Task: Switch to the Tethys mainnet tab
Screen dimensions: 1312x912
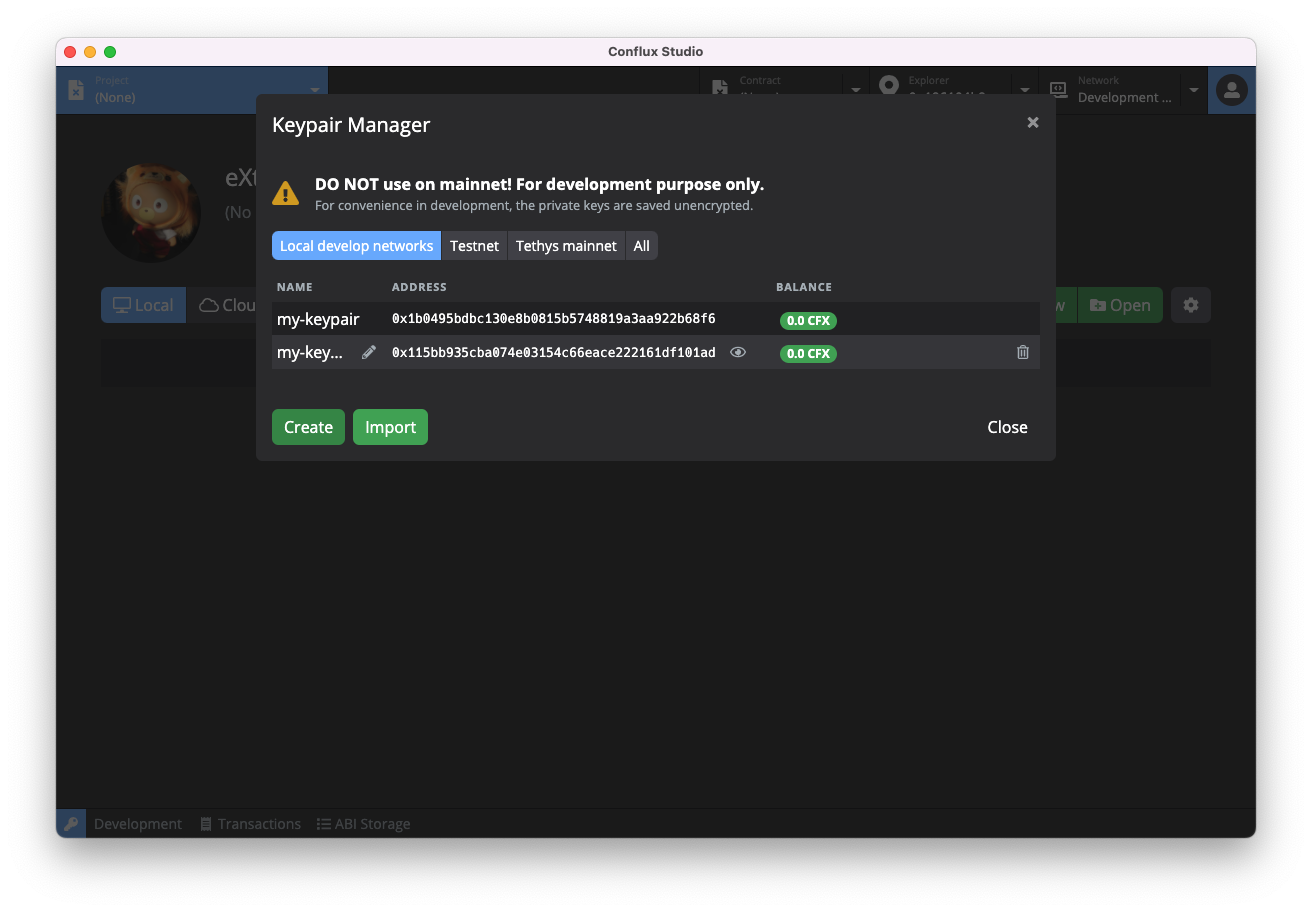Action: [566, 246]
